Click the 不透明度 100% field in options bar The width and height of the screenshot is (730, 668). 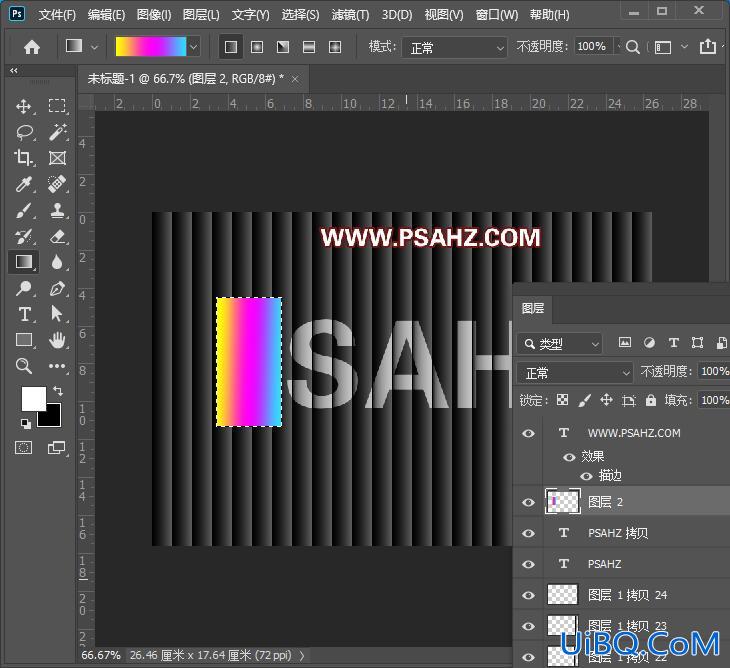593,47
